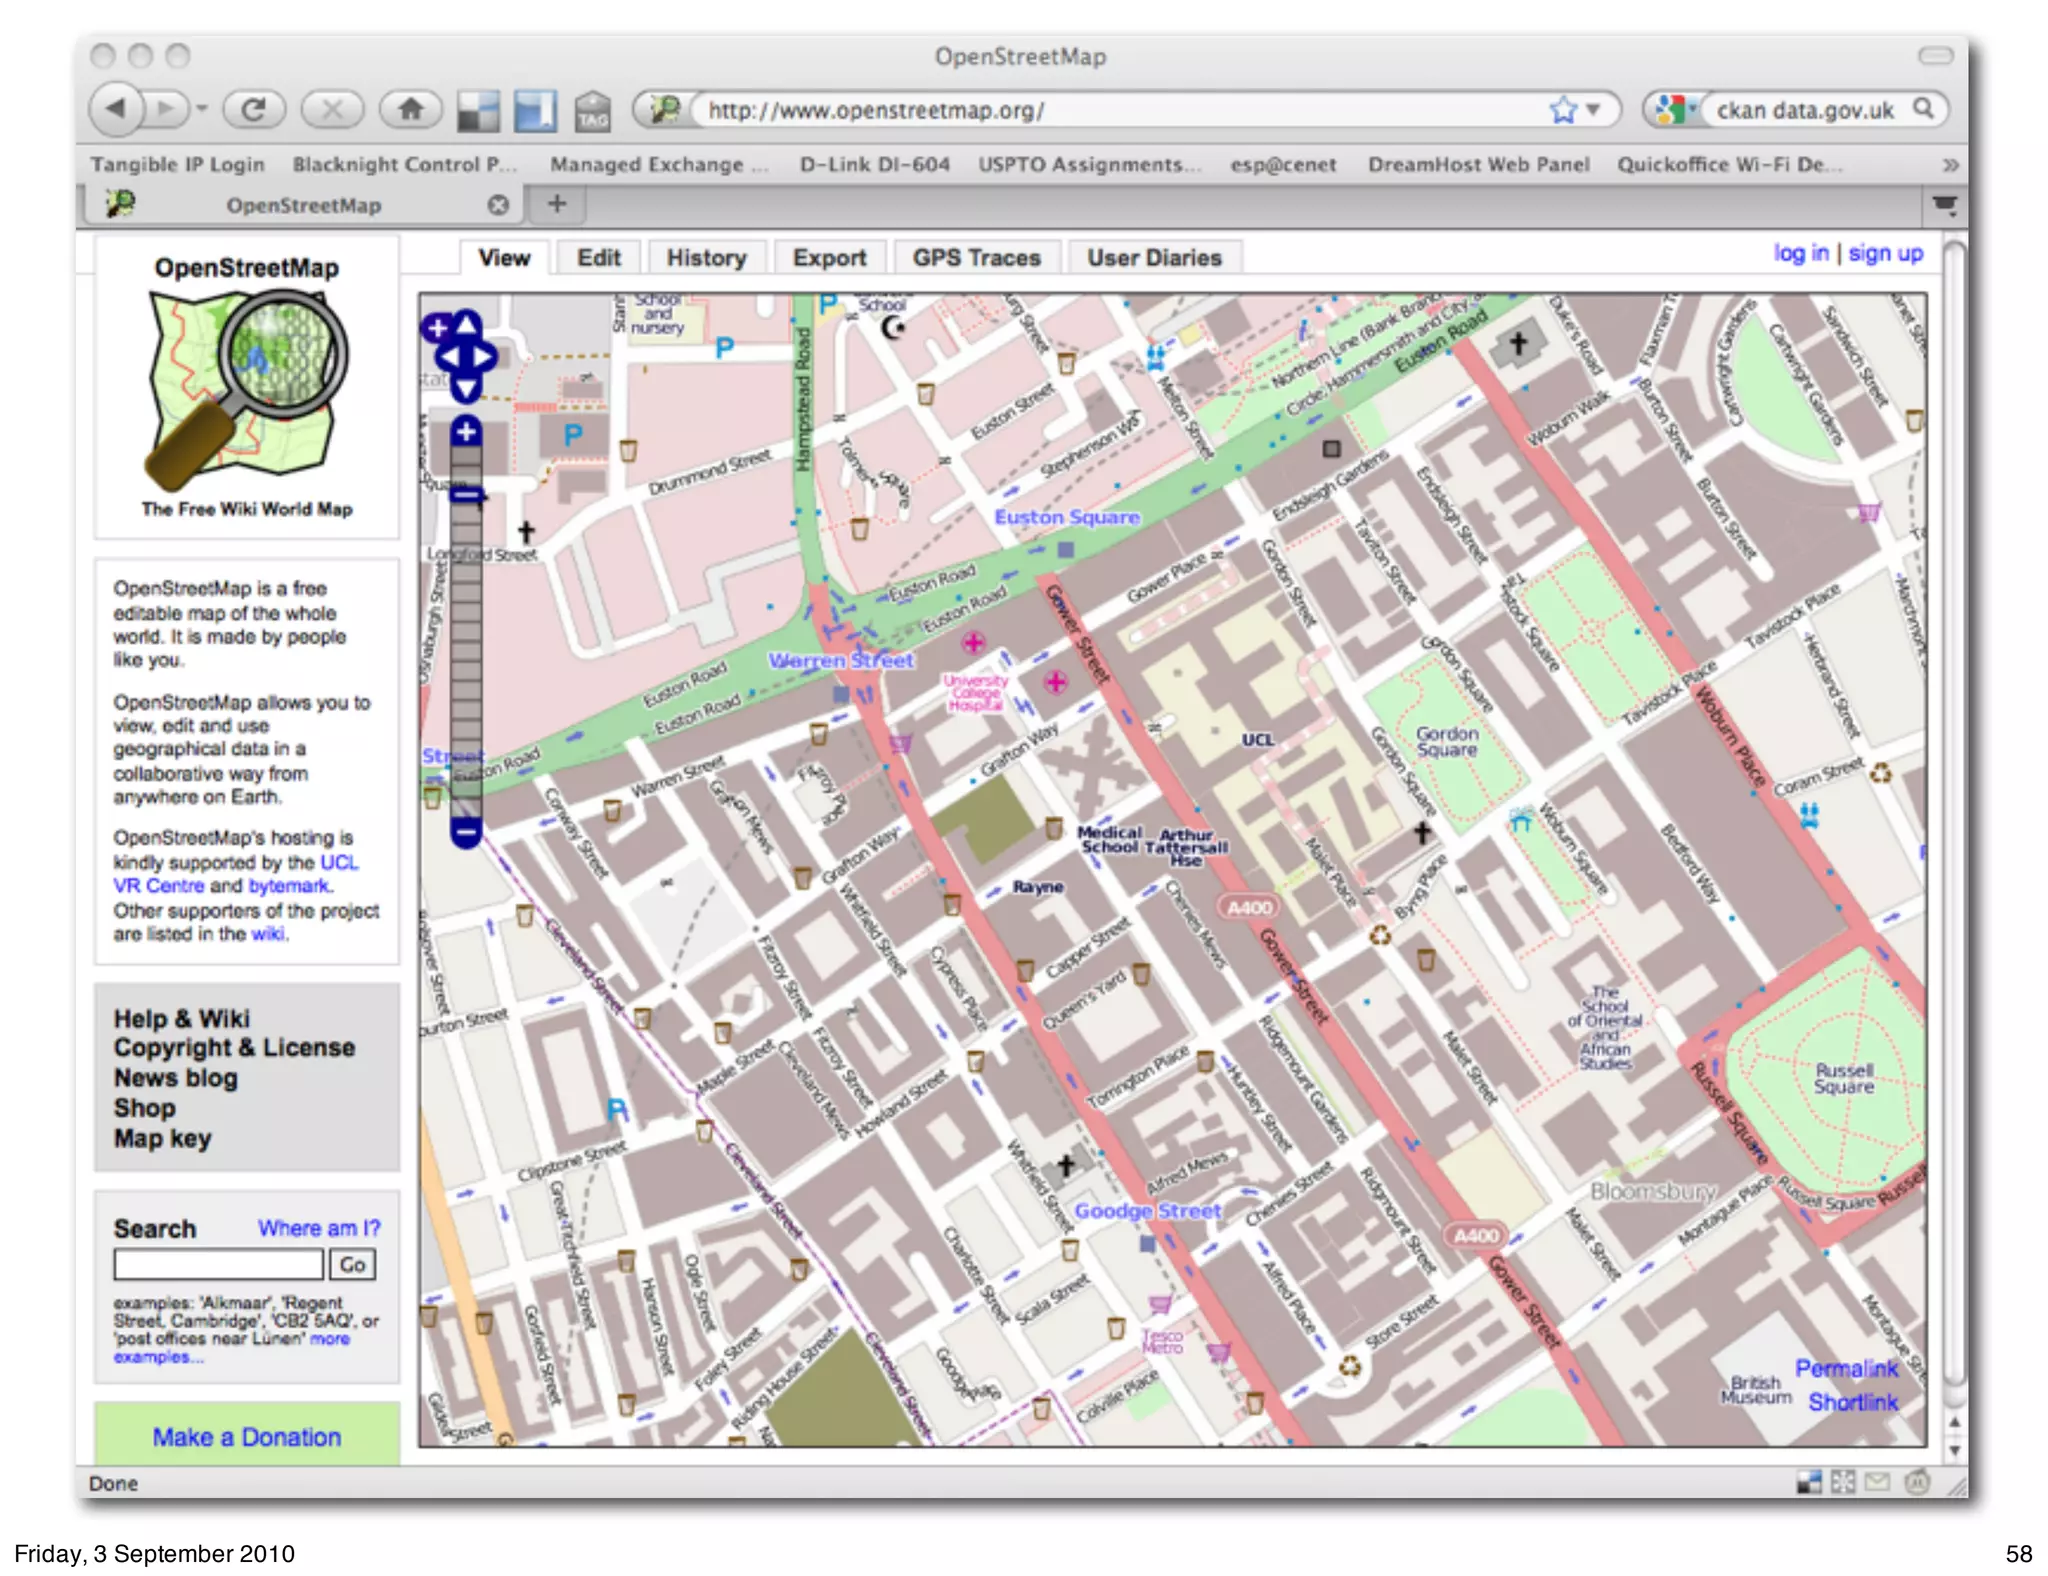The height and width of the screenshot is (1576, 2048).
Task: Bookmark this page with star icon
Action: (1562, 110)
